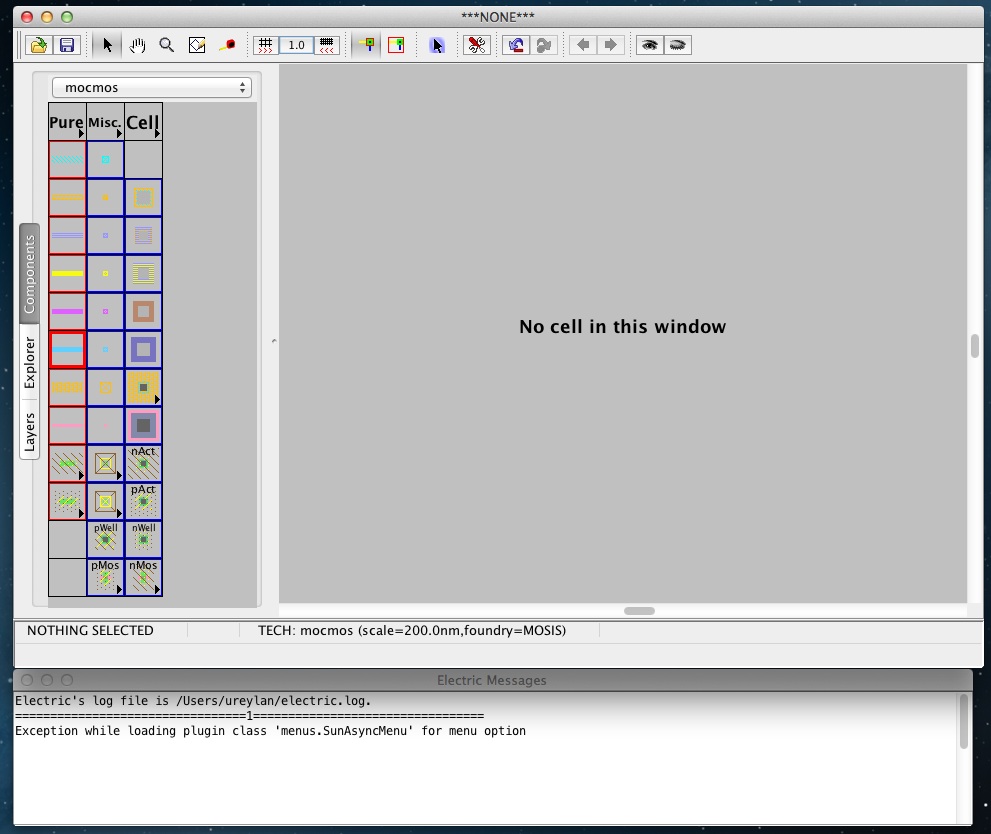This screenshot has height=834, width=991.
Task: Expand the Cell menu in the palette
Action: (x=143, y=123)
